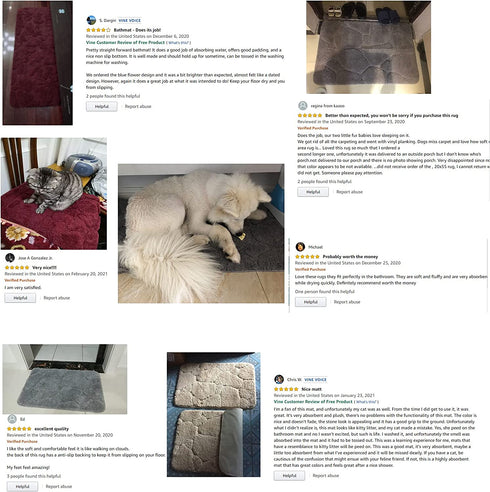
Task: Open the red runner rug photo
Action: click(x=38, y=63)
